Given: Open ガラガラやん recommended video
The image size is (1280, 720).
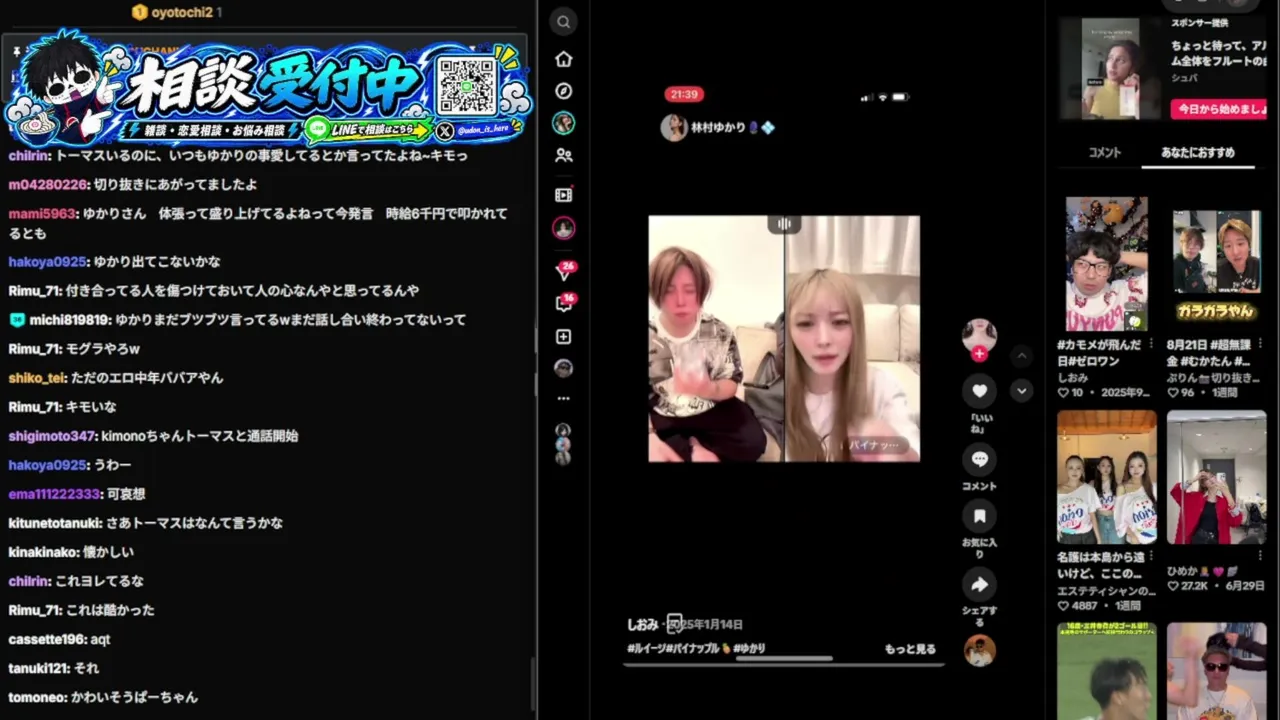Looking at the screenshot, I should pyautogui.click(x=1216, y=264).
